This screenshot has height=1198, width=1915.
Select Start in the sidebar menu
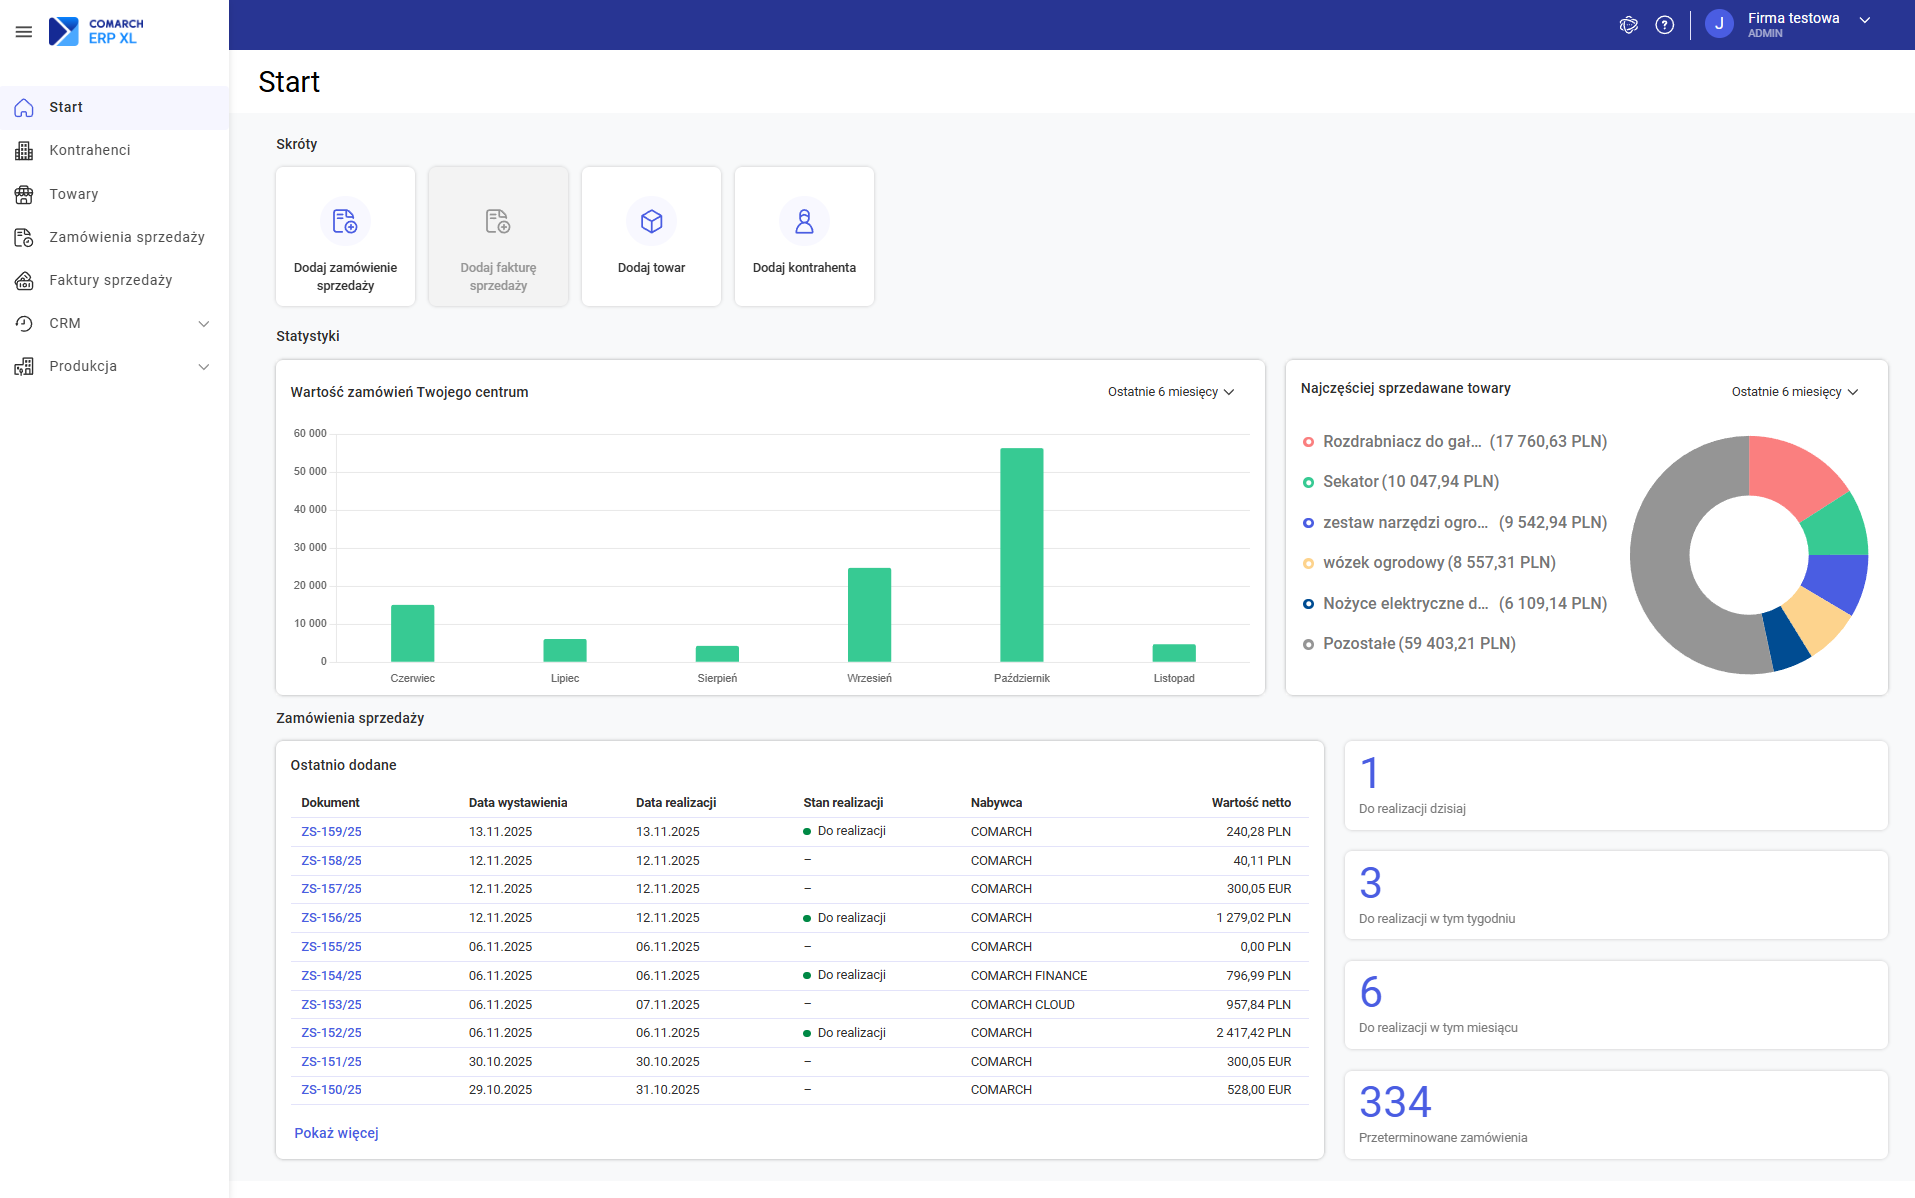(x=66, y=107)
